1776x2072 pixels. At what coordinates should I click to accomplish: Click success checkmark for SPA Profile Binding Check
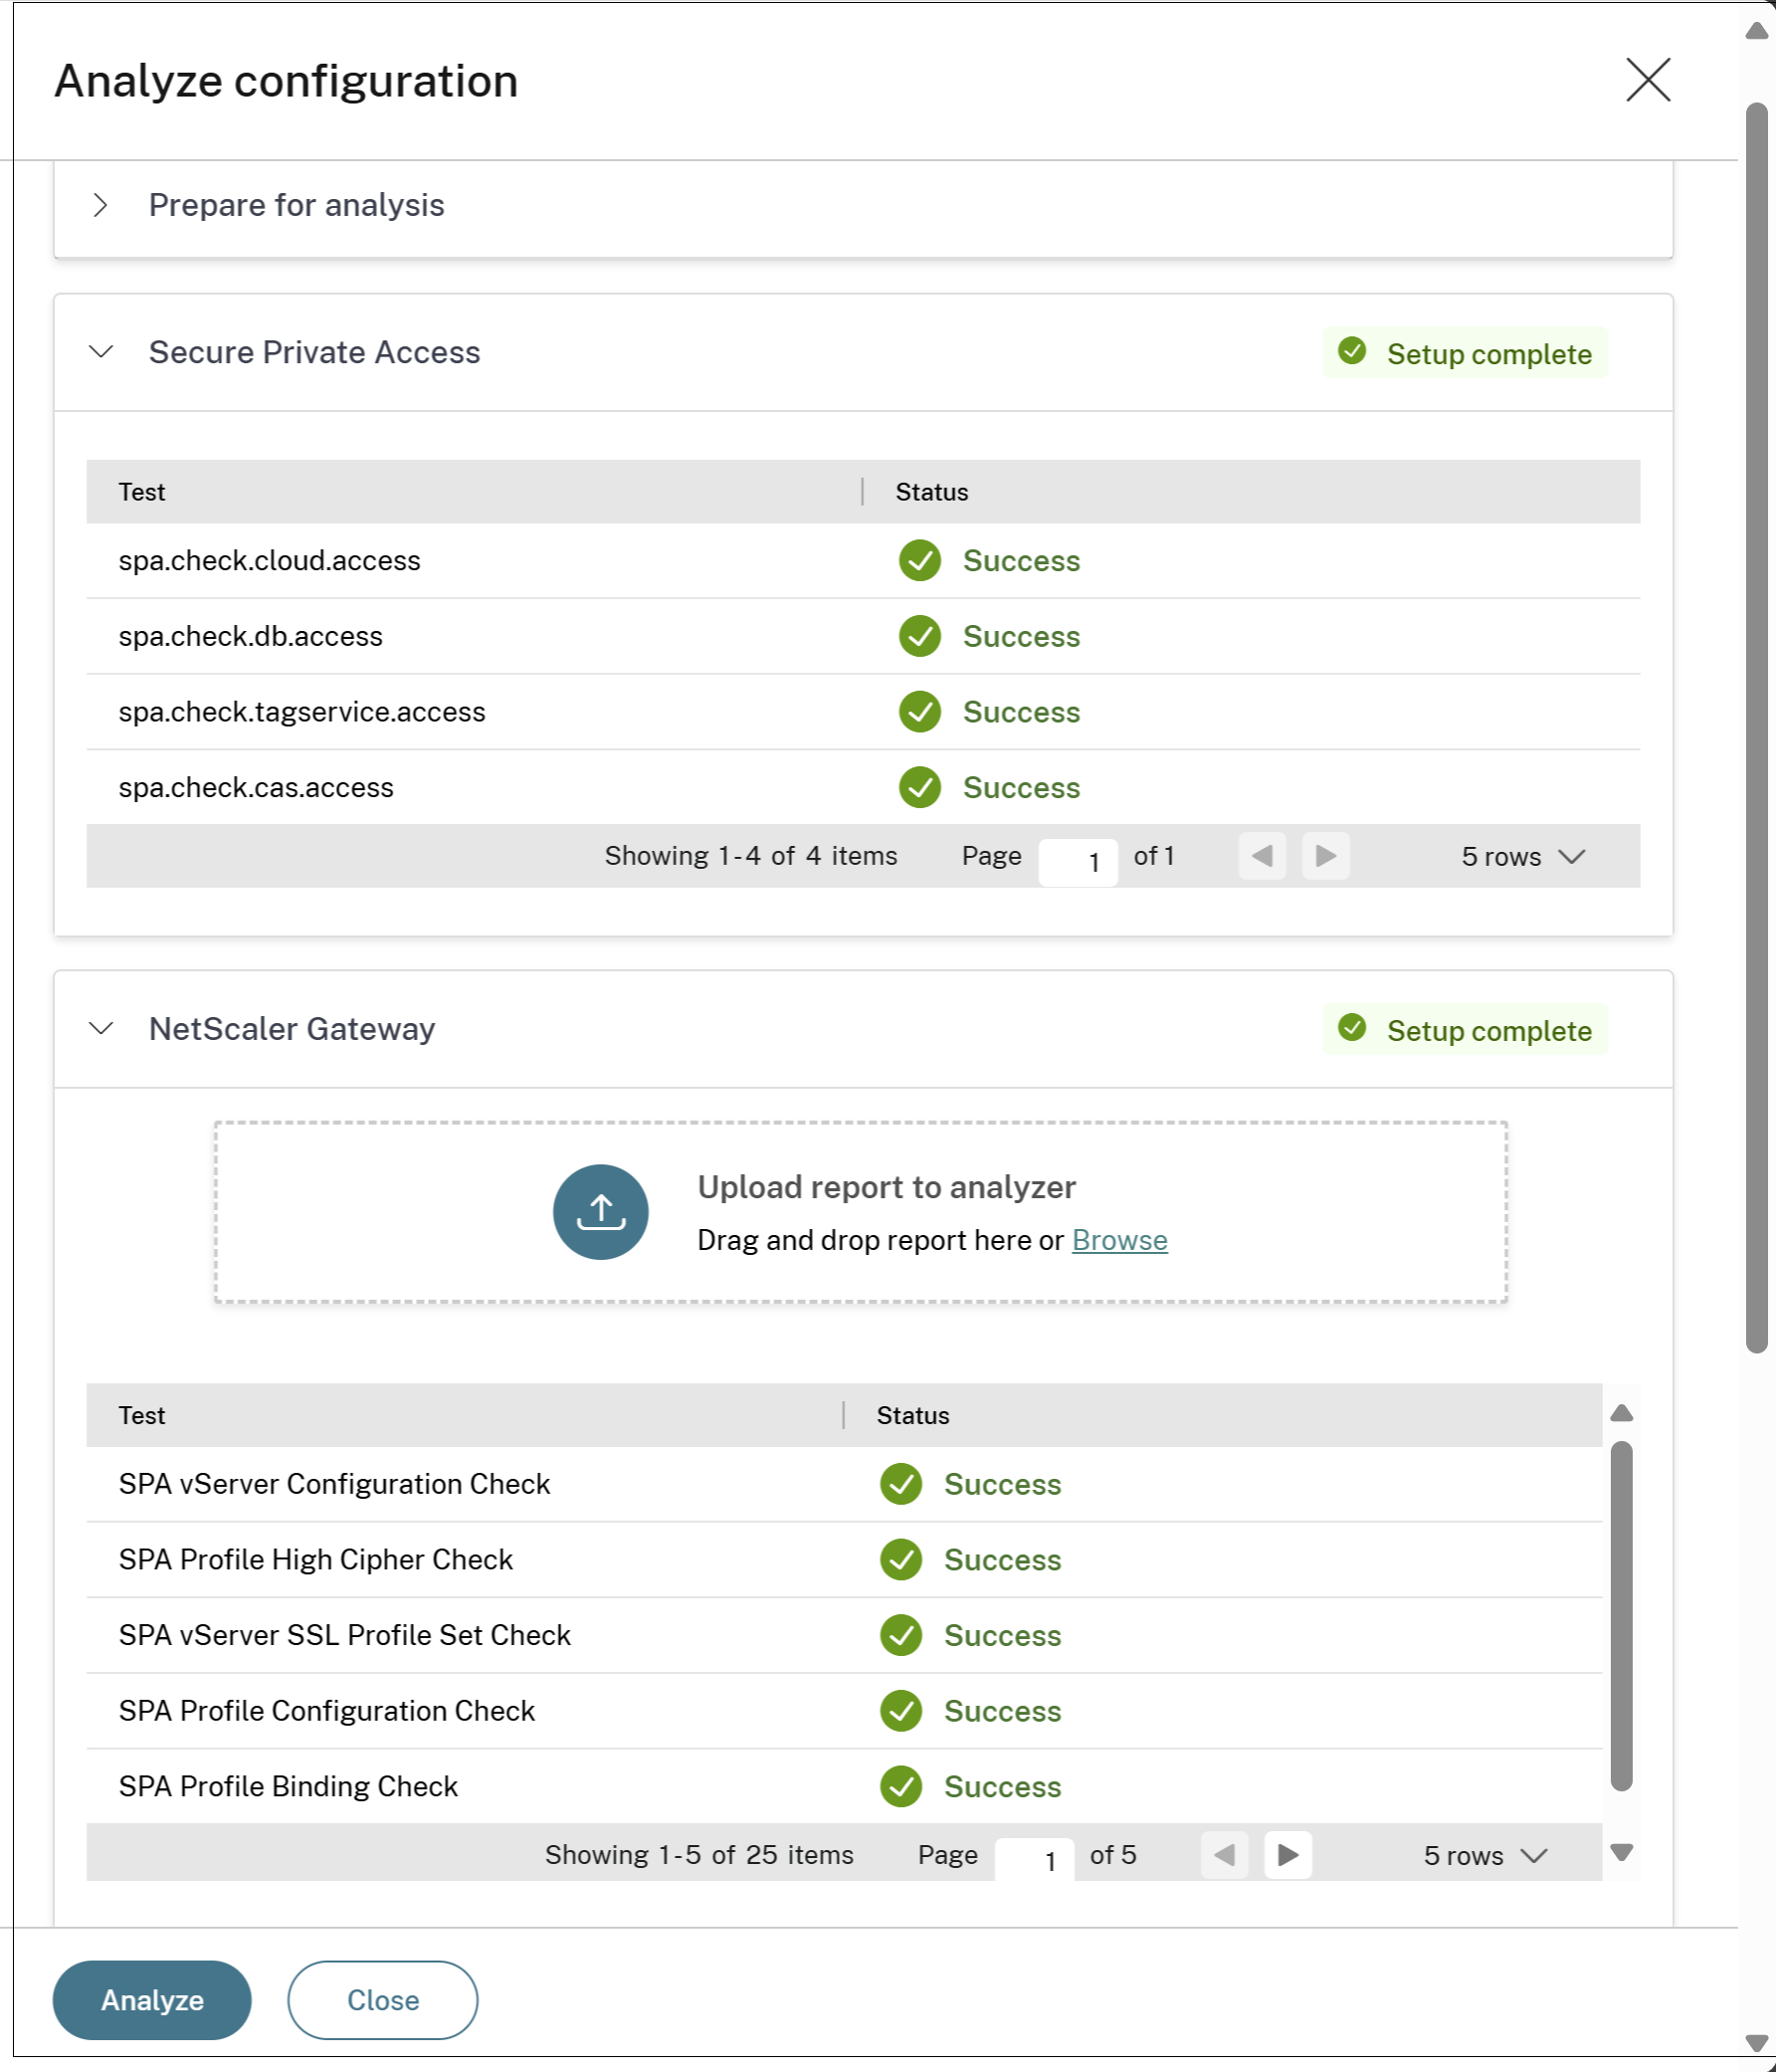coord(900,1786)
